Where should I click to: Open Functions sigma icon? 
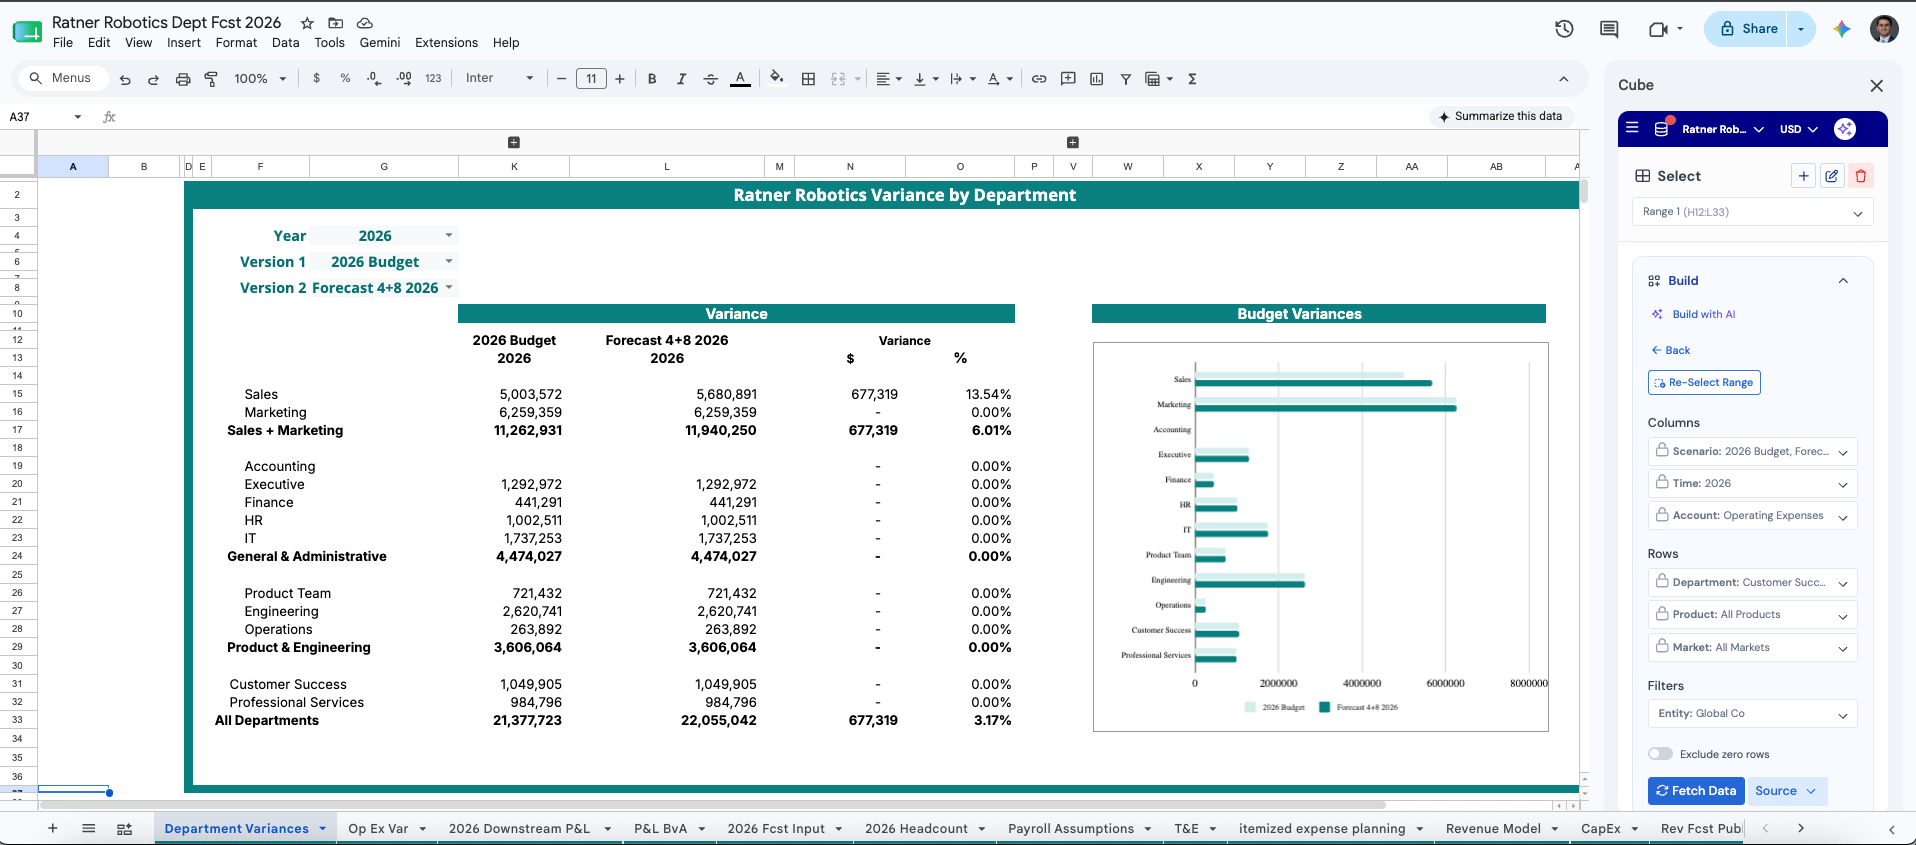click(1192, 79)
